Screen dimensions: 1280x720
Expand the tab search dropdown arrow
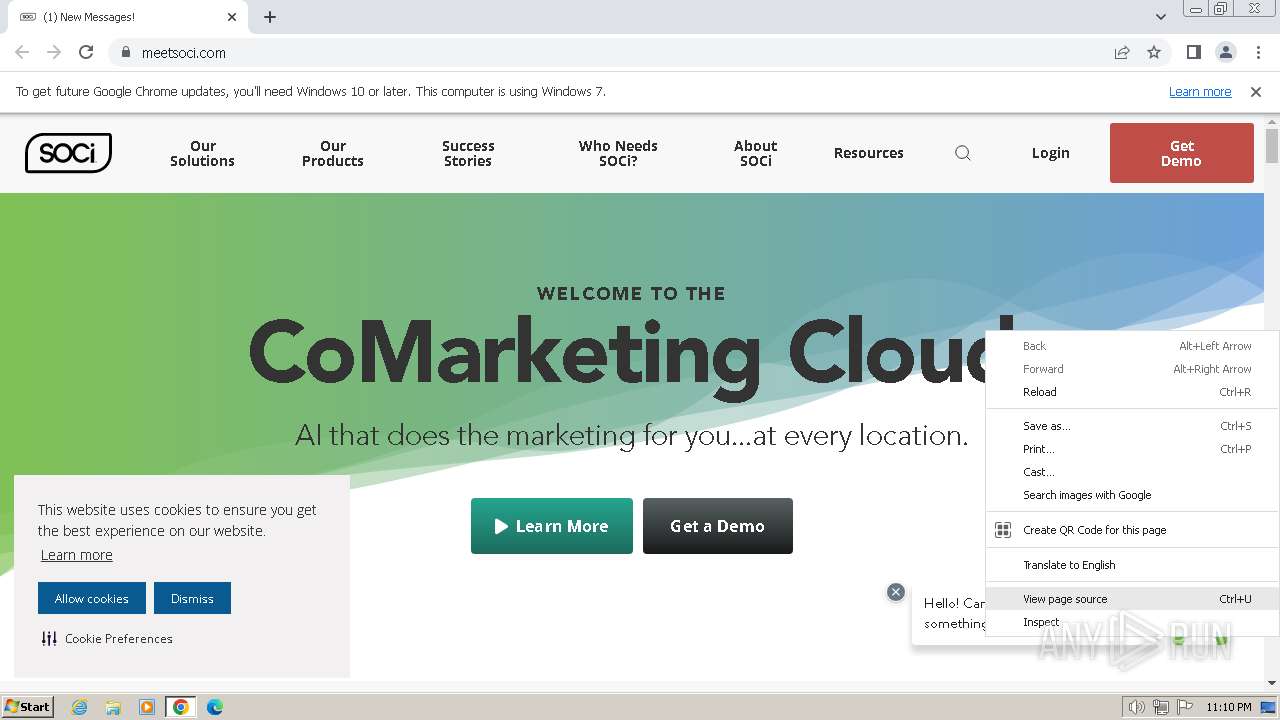point(1161,17)
